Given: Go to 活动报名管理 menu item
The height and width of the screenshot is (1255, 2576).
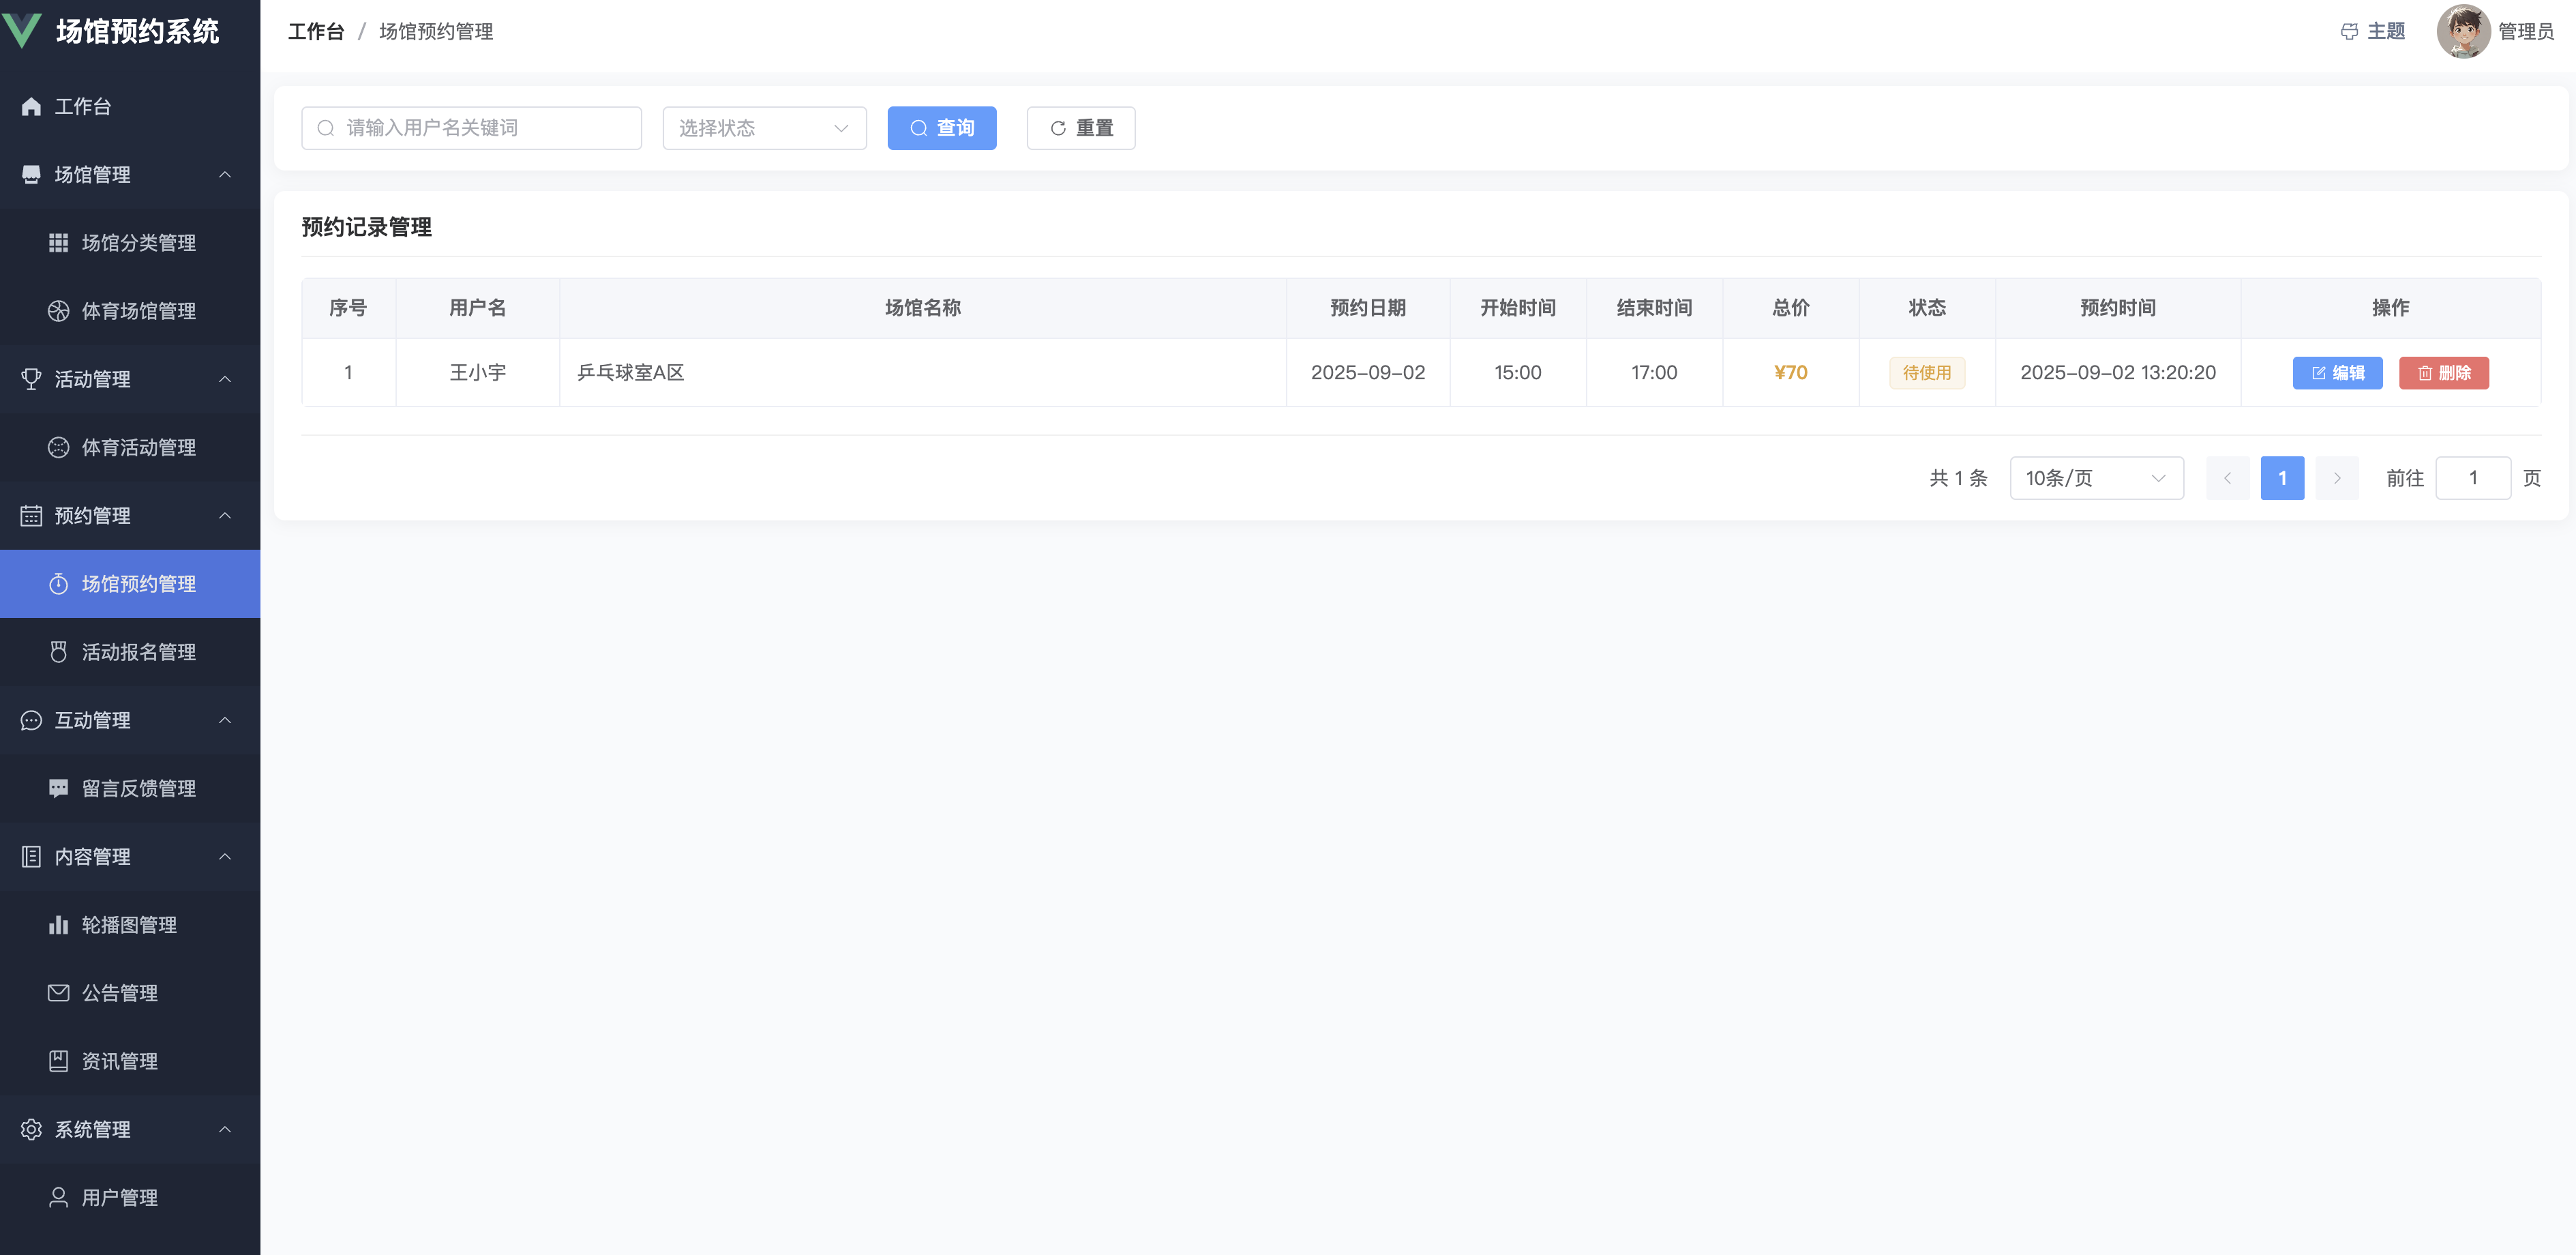Looking at the screenshot, I should click(138, 652).
